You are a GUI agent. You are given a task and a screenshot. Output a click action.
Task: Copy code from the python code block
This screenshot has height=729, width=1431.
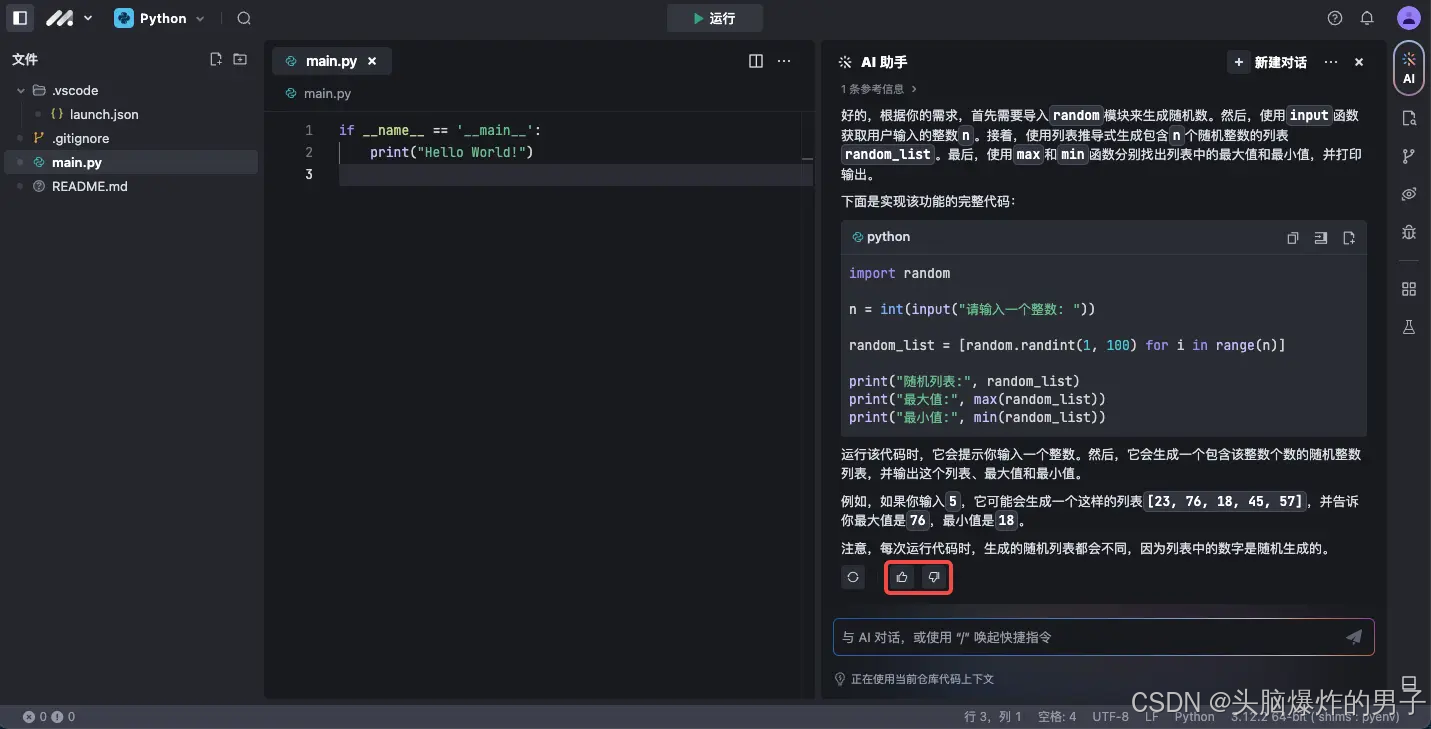click(x=1292, y=238)
